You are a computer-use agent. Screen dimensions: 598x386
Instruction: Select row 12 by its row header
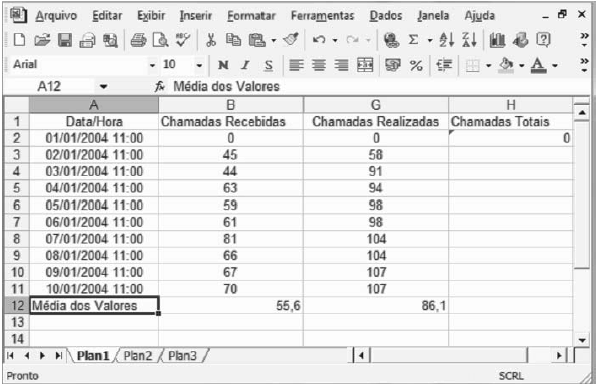pyautogui.click(x=16, y=306)
